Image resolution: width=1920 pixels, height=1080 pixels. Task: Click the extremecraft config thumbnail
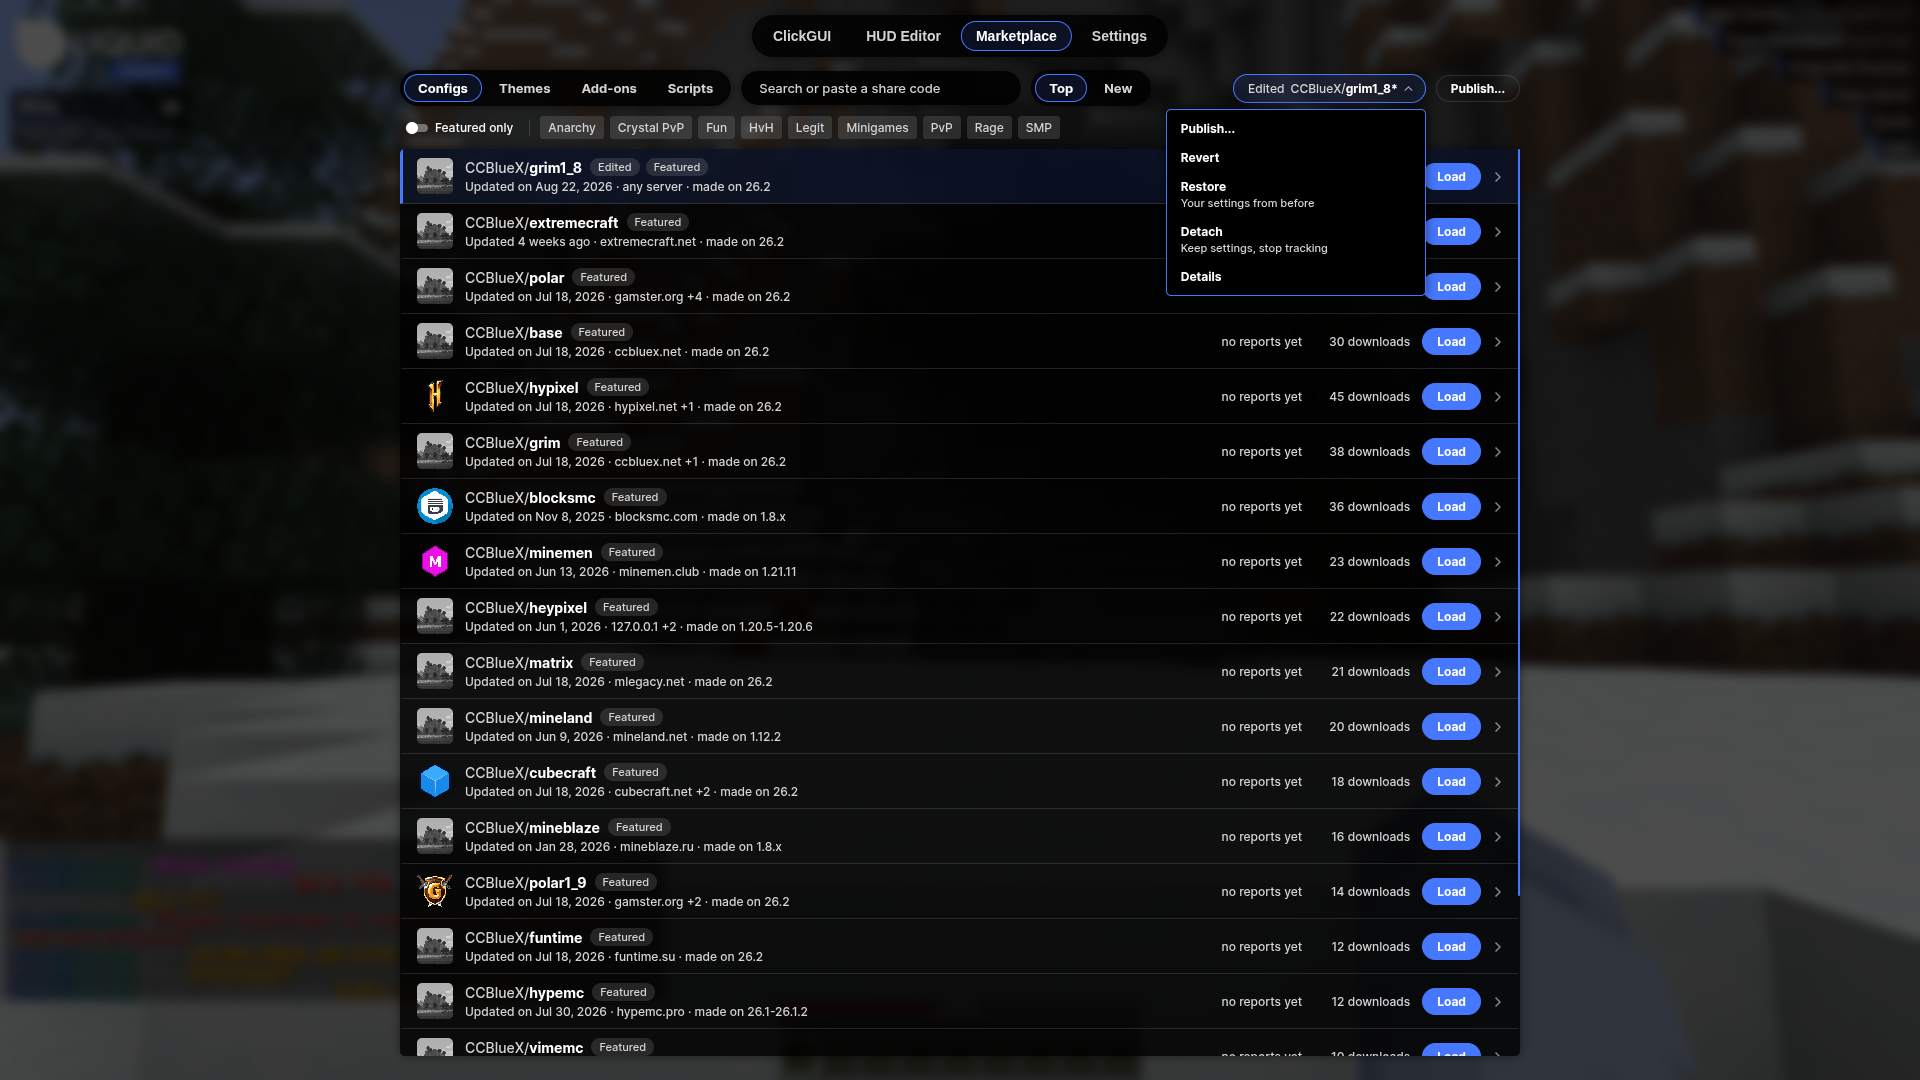pos(435,231)
